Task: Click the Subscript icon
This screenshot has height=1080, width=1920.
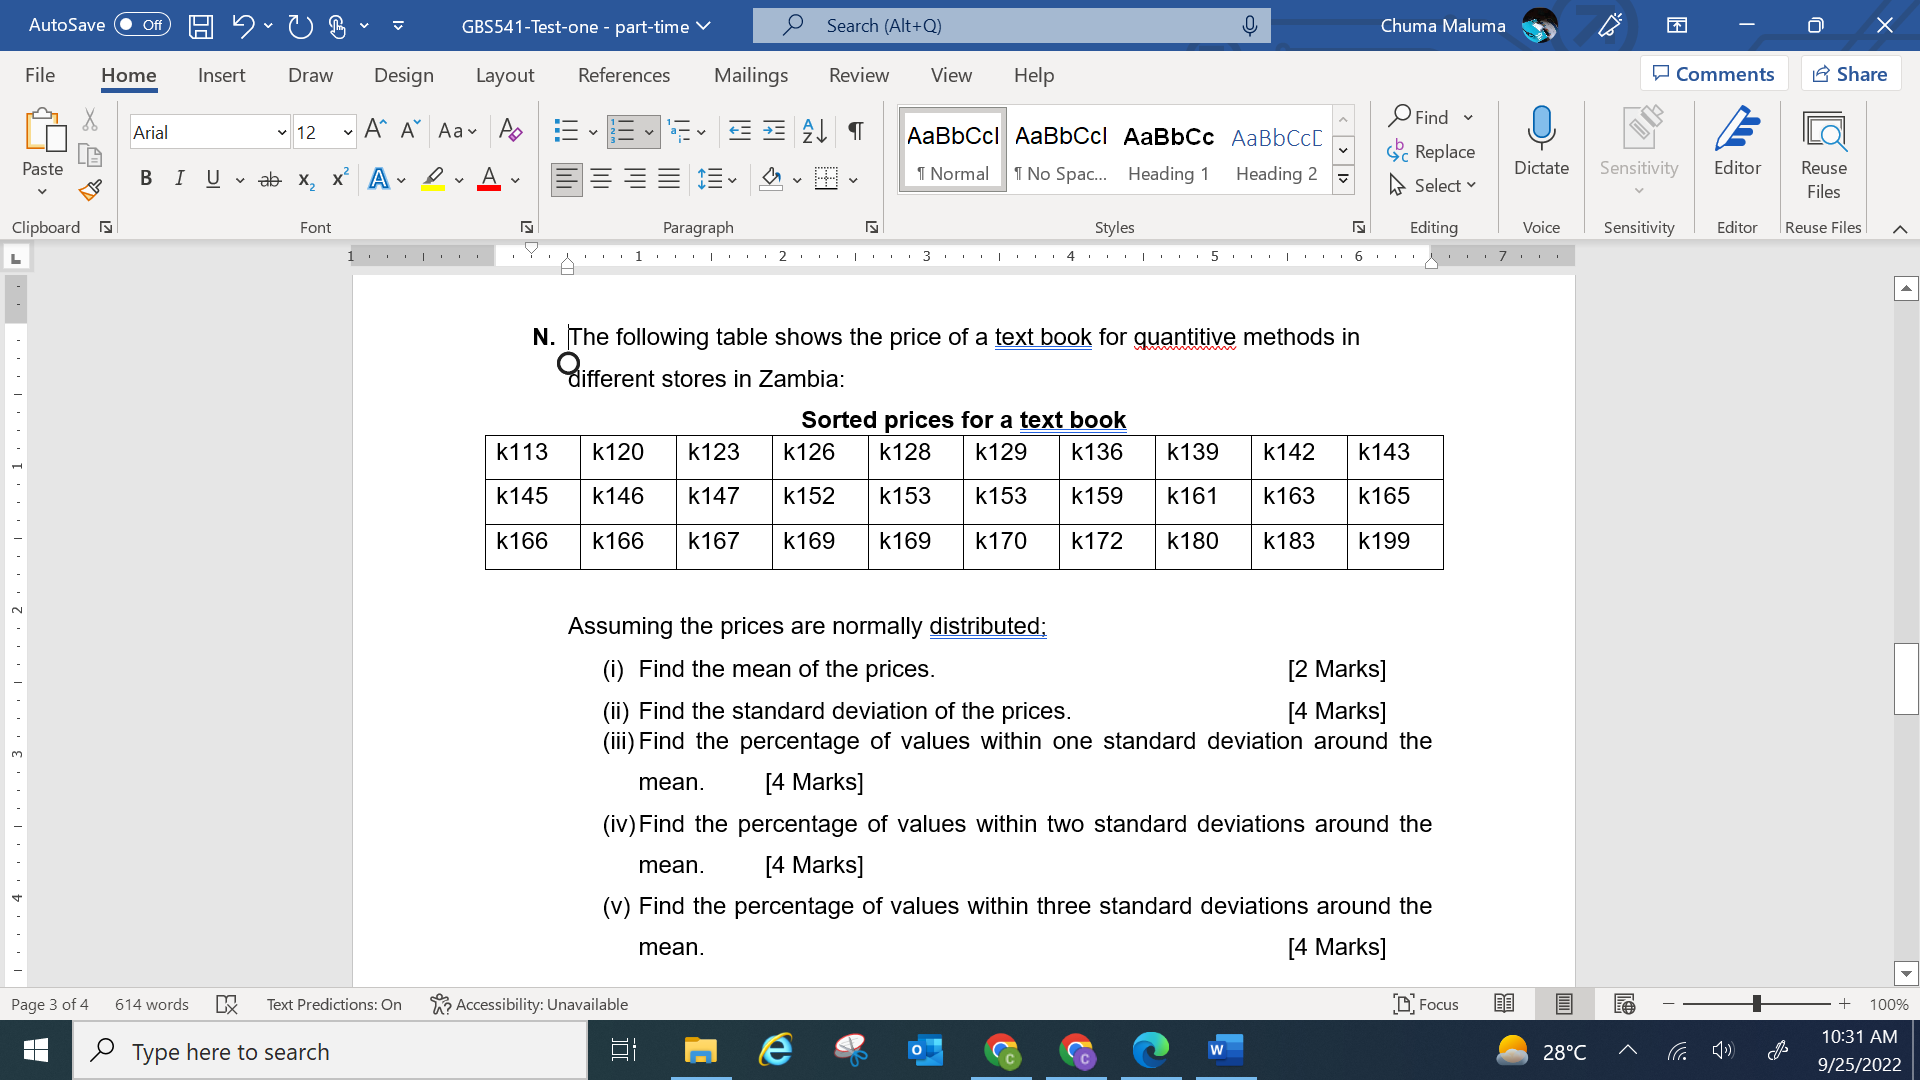Action: tap(305, 180)
